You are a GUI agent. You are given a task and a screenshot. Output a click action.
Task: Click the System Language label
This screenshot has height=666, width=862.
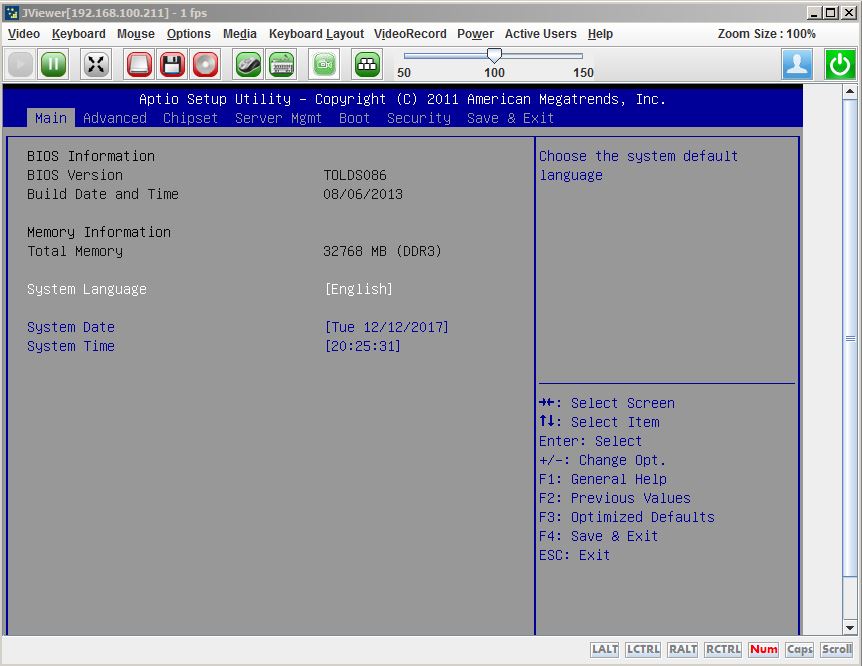coord(87,289)
